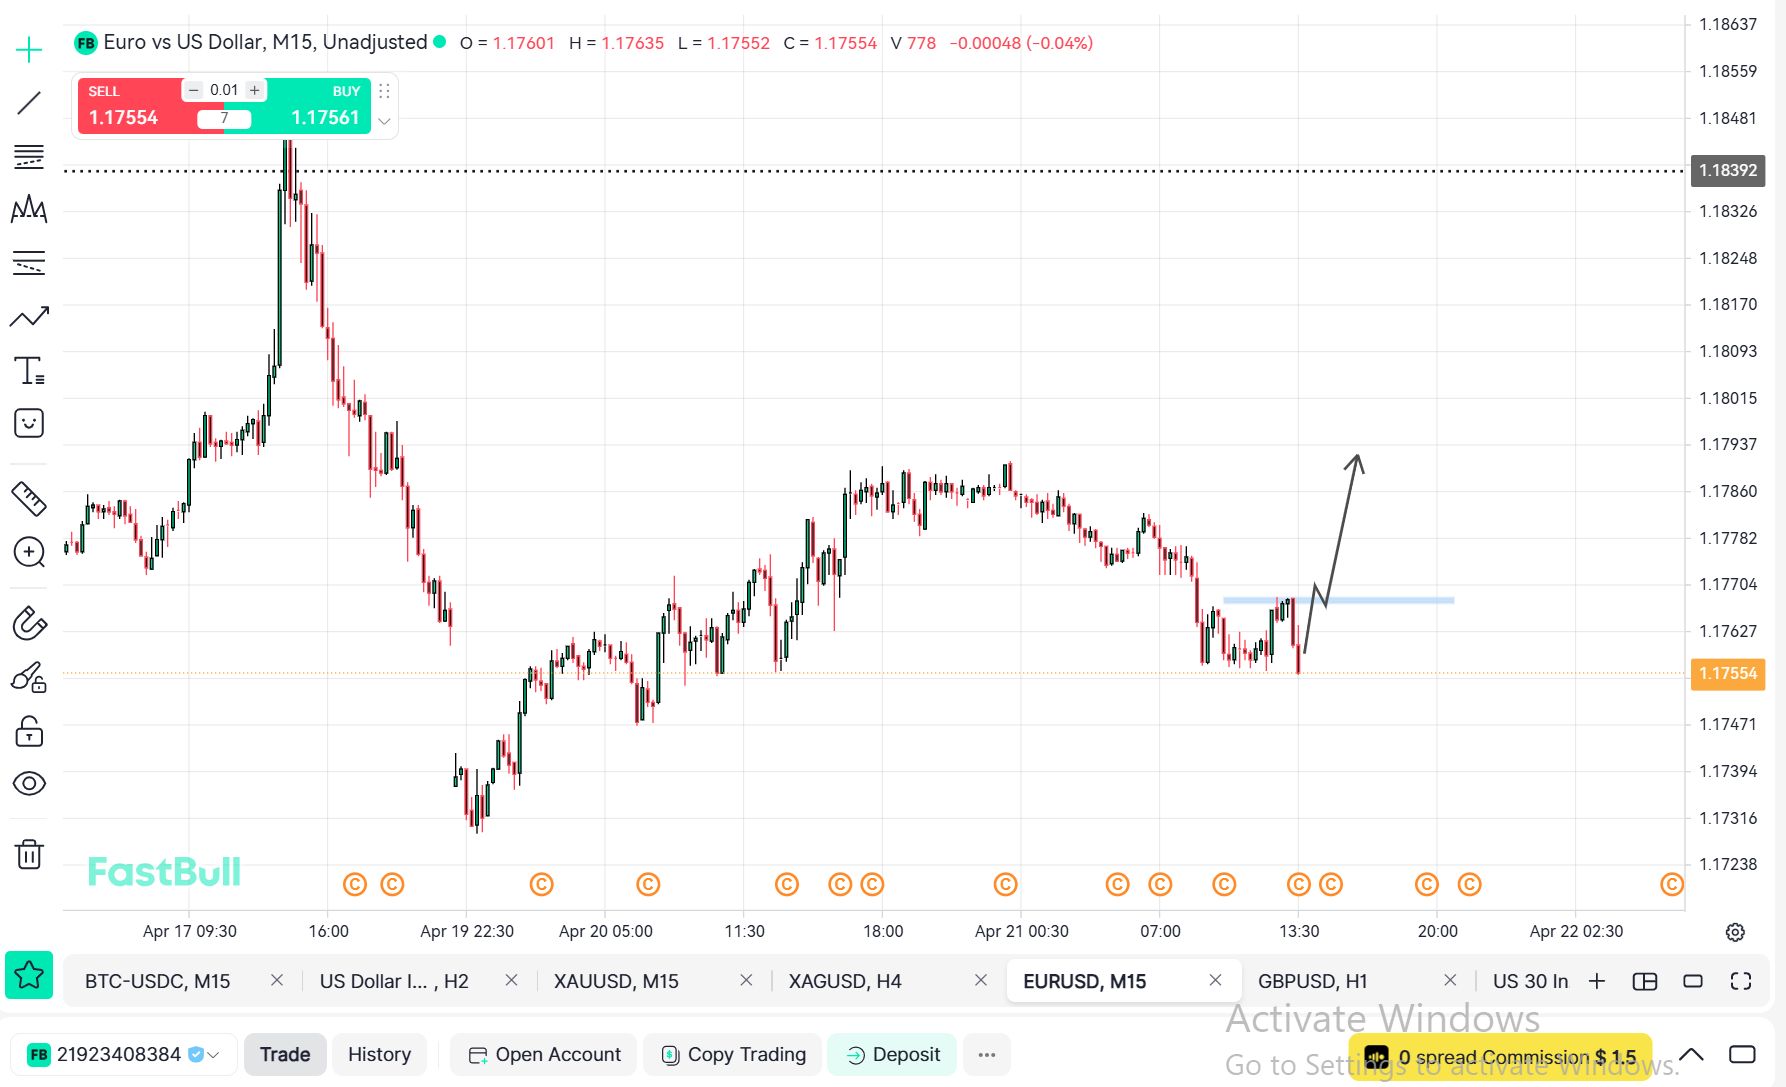Open the text annotation tool
Image resolution: width=1786 pixels, height=1087 pixels.
click(x=29, y=371)
